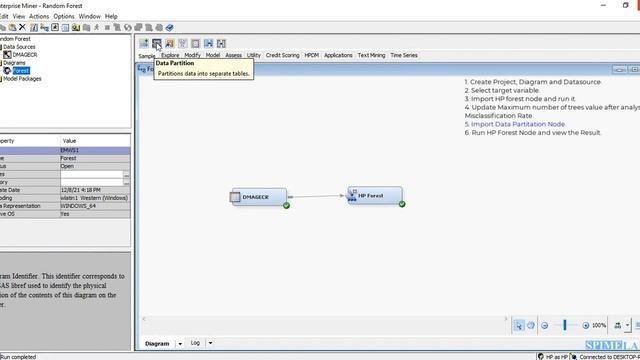This screenshot has width=640, height=360.
Task: Click the upper ellipsis button in properties panel
Action: coord(127,174)
